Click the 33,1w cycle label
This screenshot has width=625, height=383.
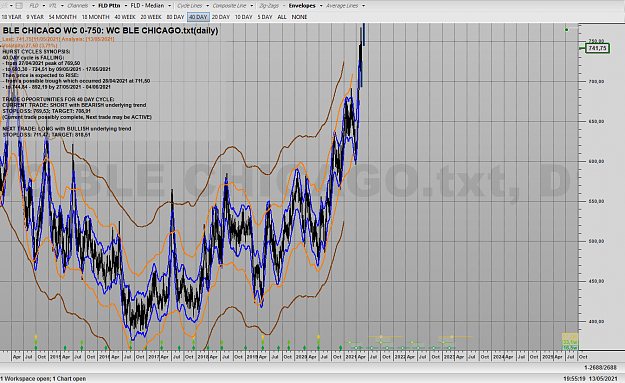tap(570, 342)
